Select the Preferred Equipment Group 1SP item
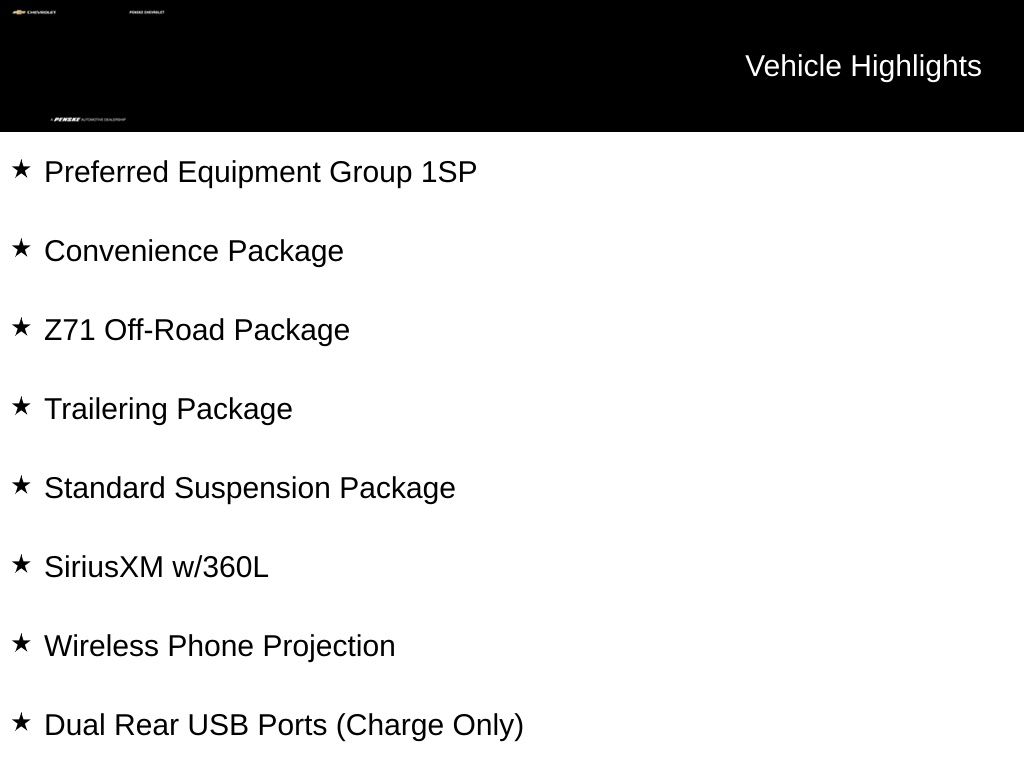Screen dimensions: 1024x768 261,173
